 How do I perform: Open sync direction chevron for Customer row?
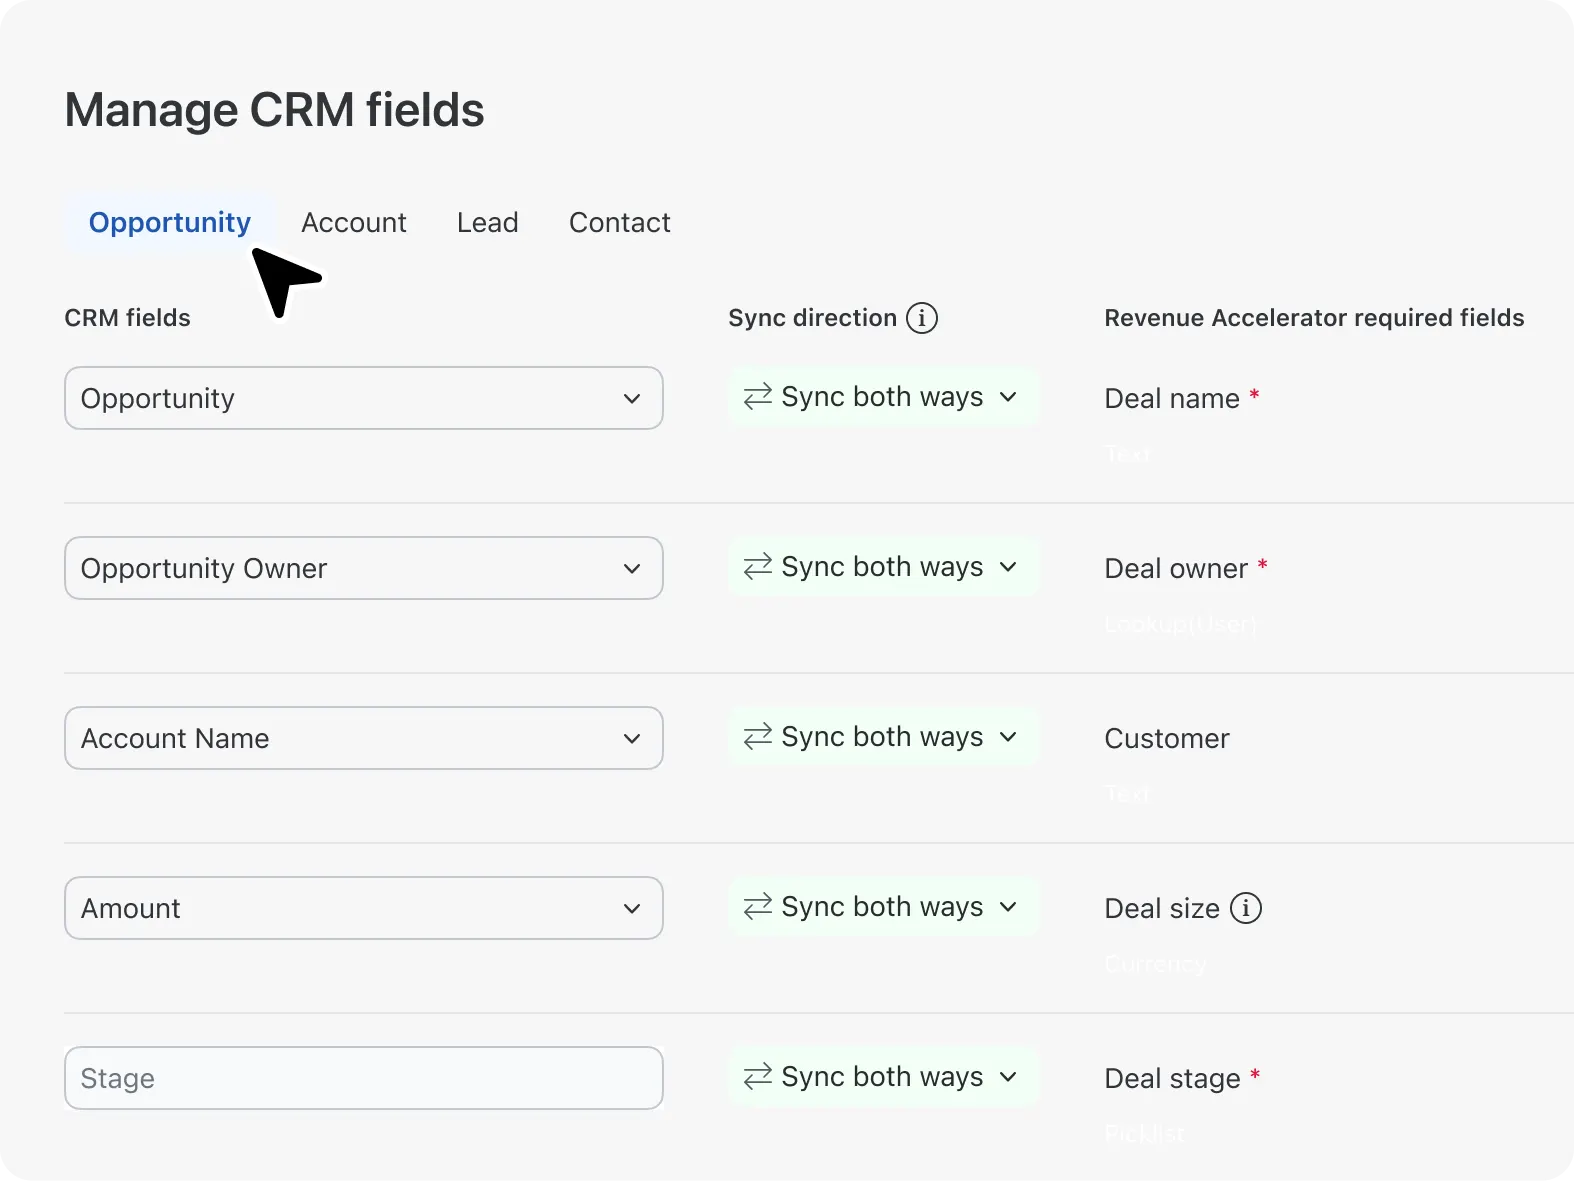coord(1008,737)
